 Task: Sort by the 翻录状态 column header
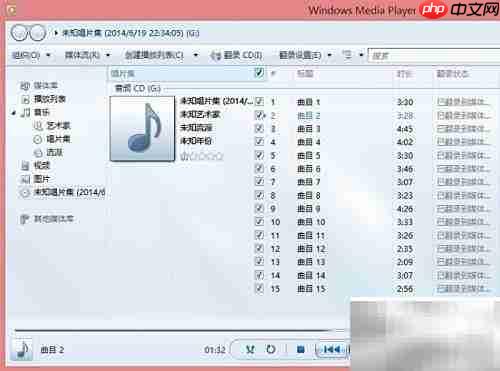coord(452,73)
